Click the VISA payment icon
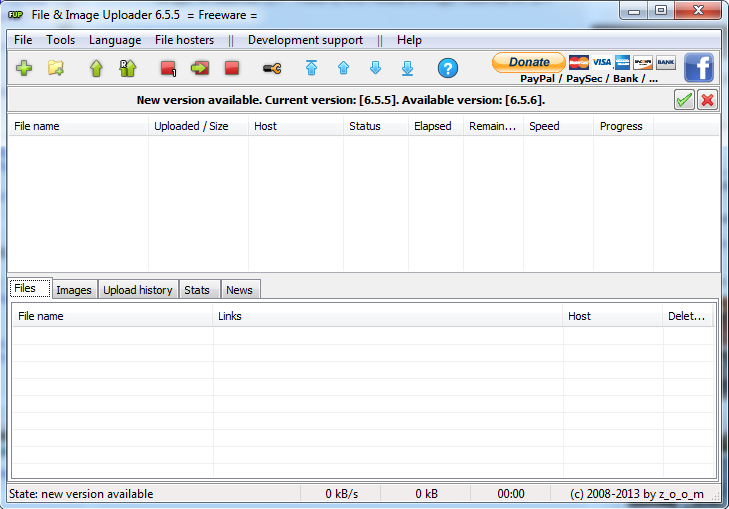729x509 pixels. (x=602, y=62)
